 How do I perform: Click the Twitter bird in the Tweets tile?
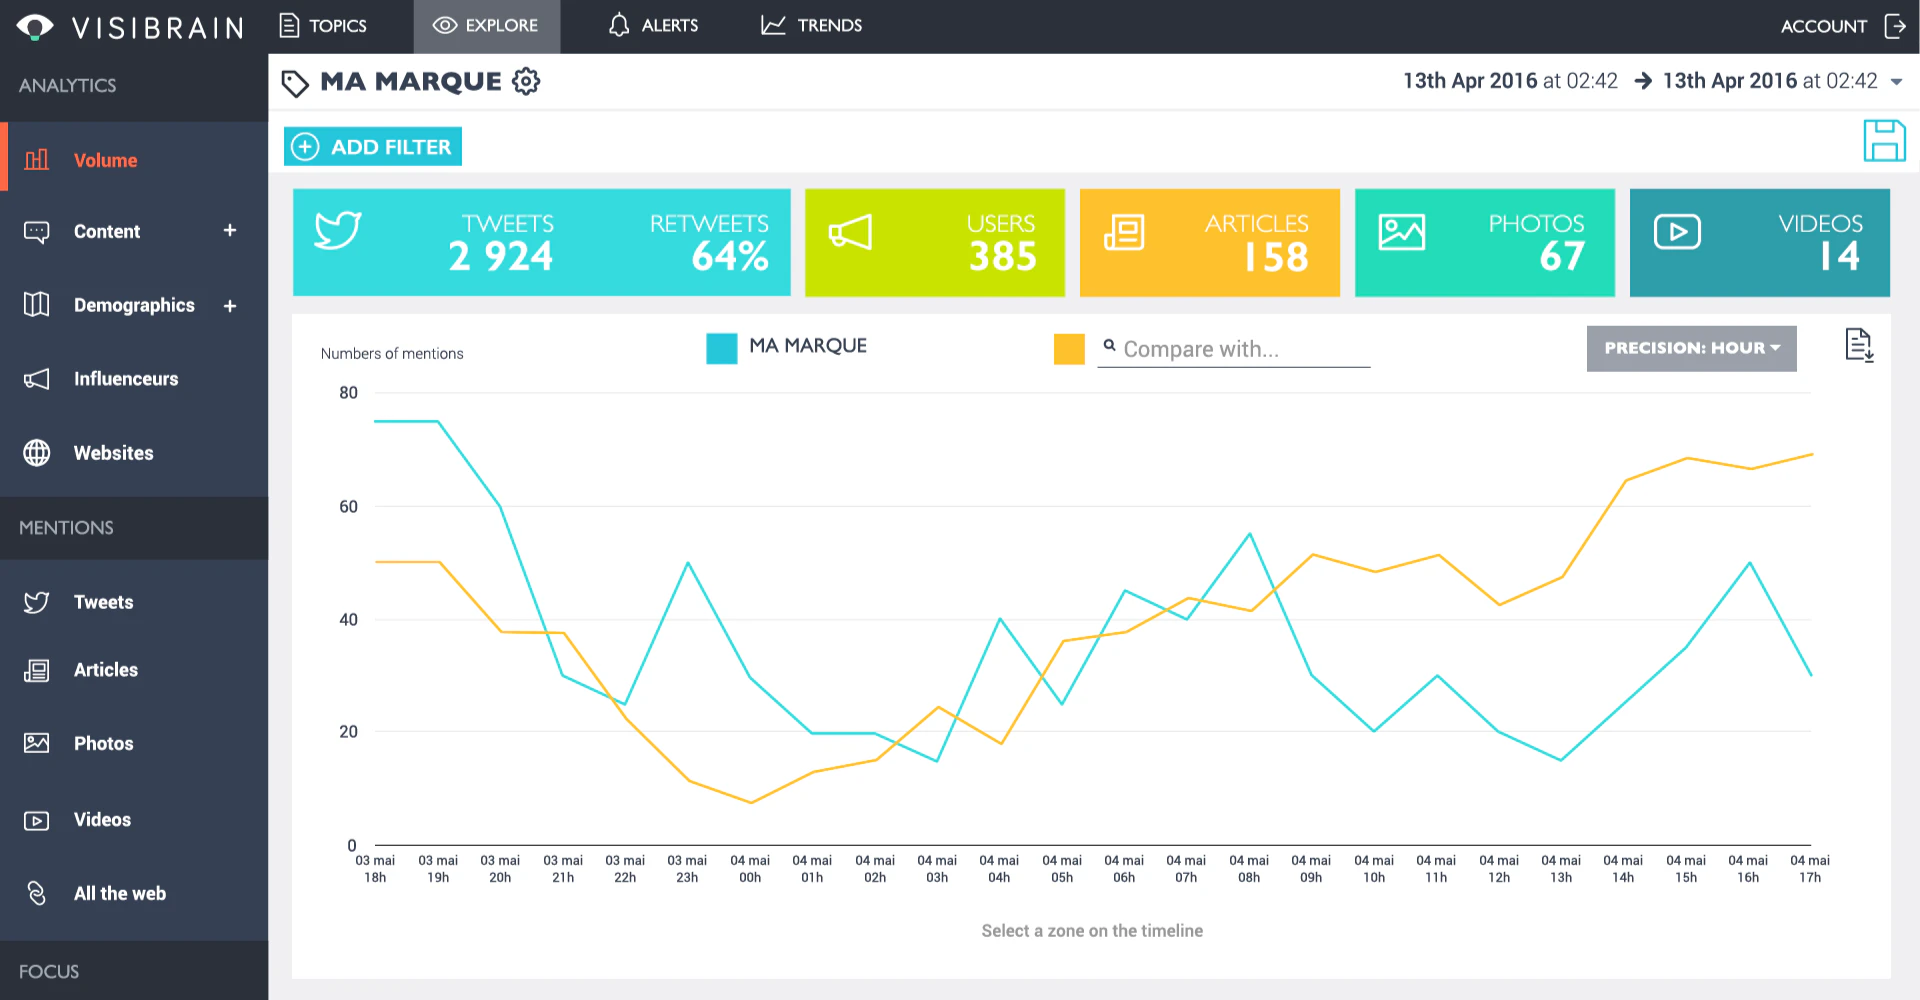(338, 230)
